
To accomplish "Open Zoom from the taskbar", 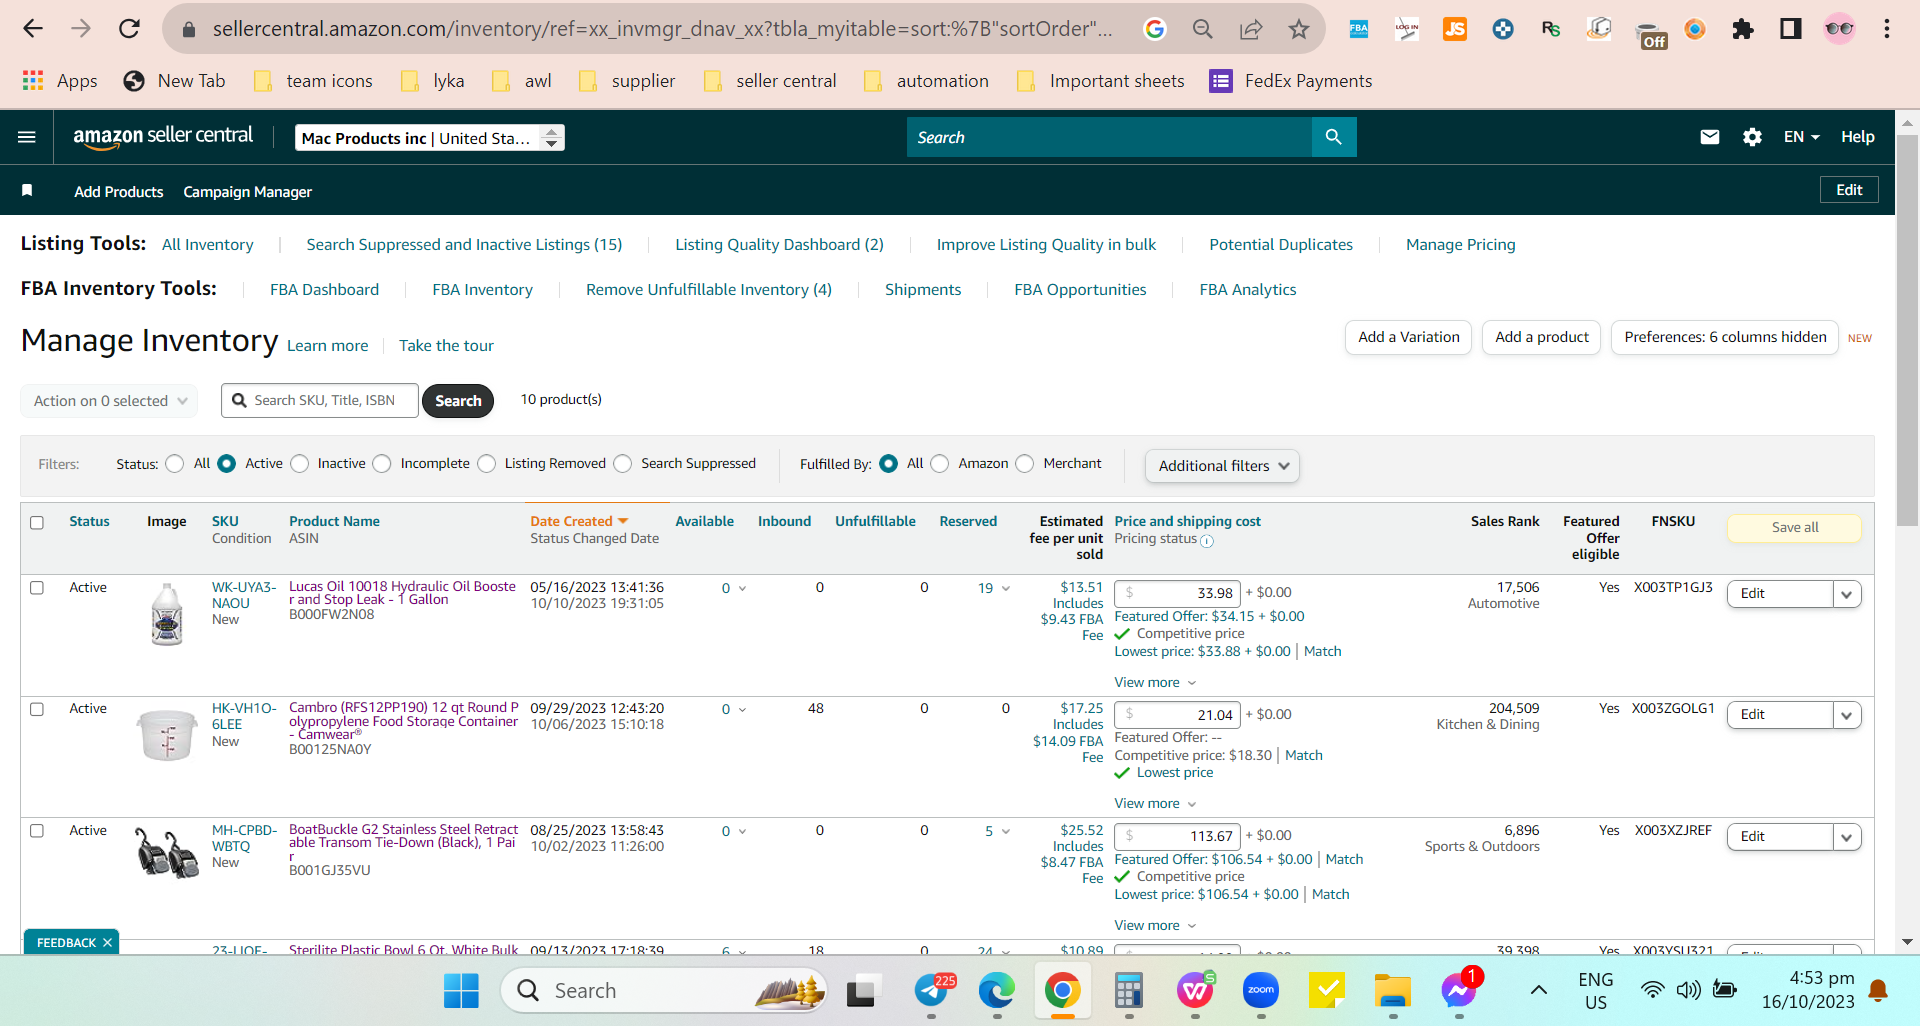I will 1261,991.
